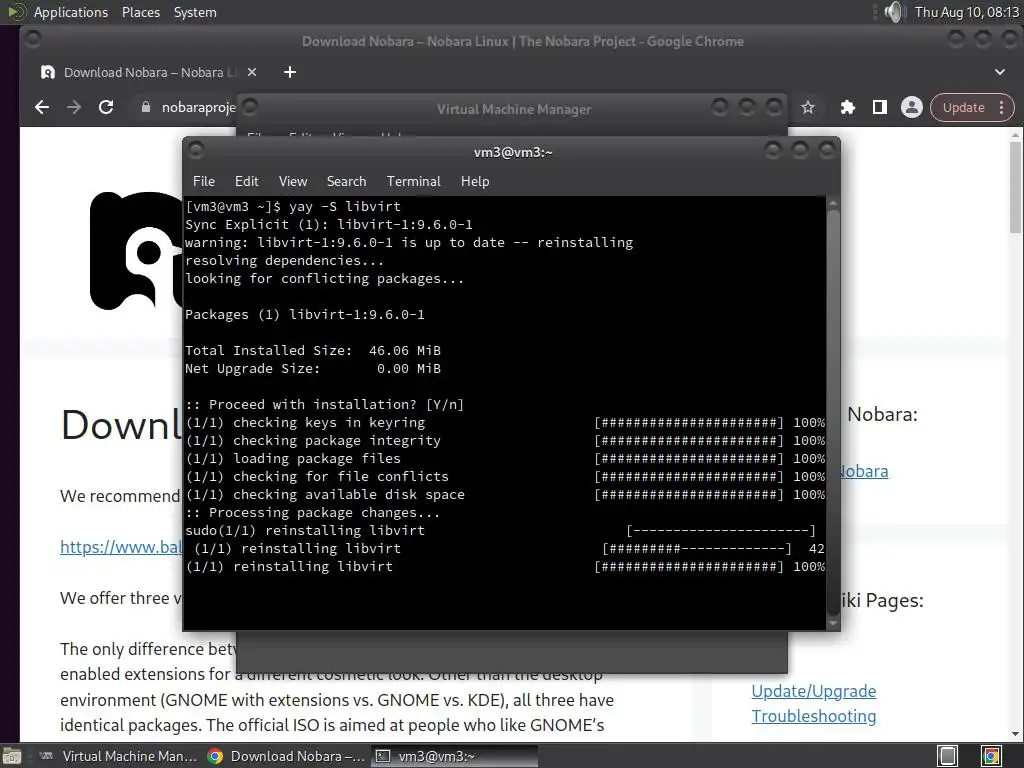
Task: Click the Virtual Machine Manager title bar
Action: point(513,109)
